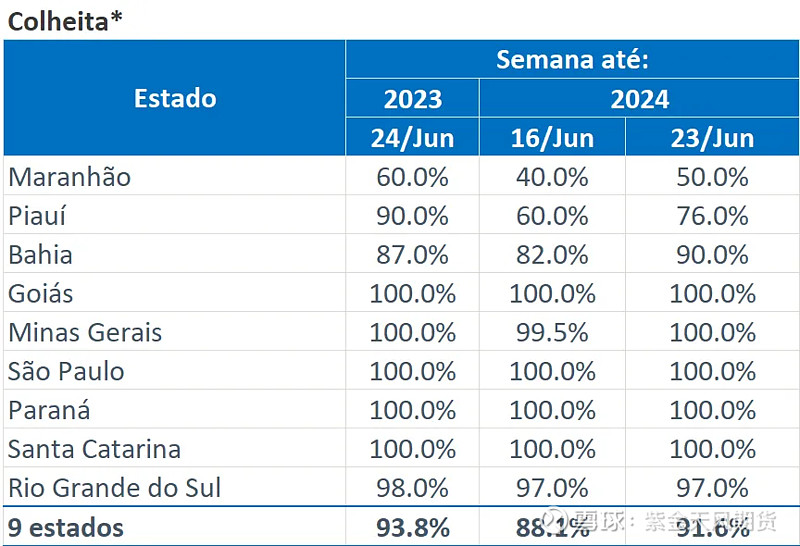This screenshot has height=546, width=800.
Task: Click the 16/Jun column header
Action: (552, 138)
